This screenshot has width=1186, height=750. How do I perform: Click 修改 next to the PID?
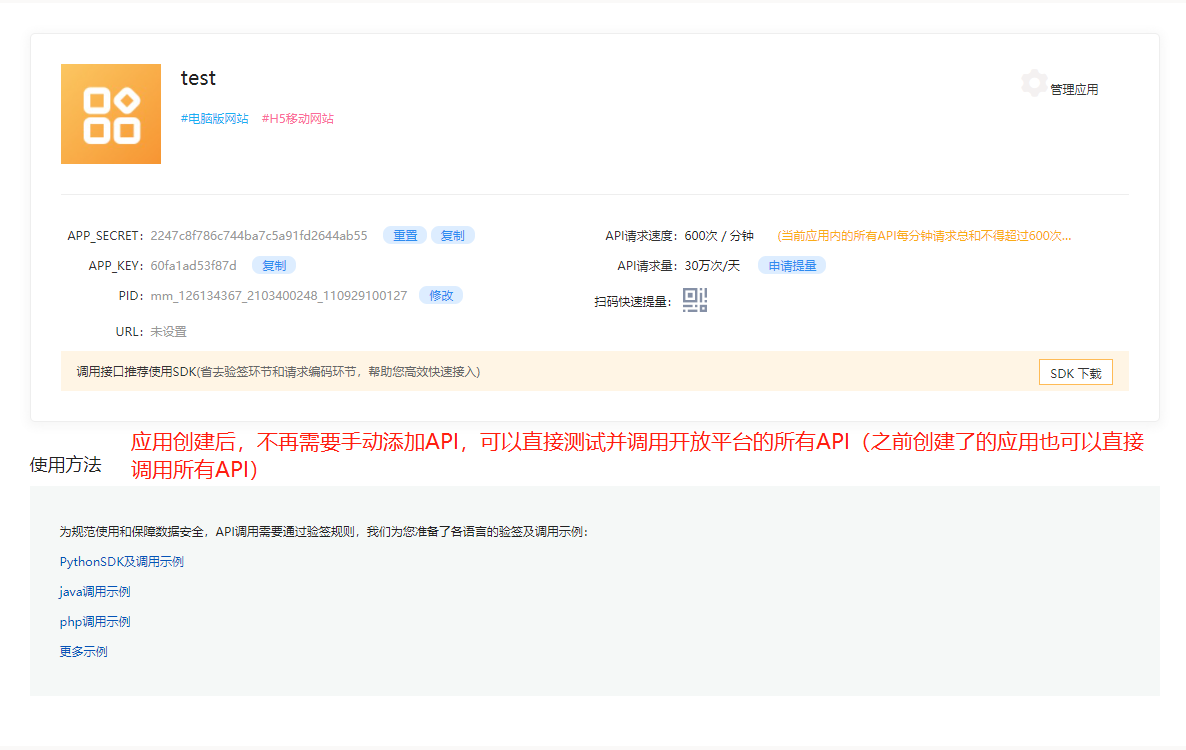point(441,296)
